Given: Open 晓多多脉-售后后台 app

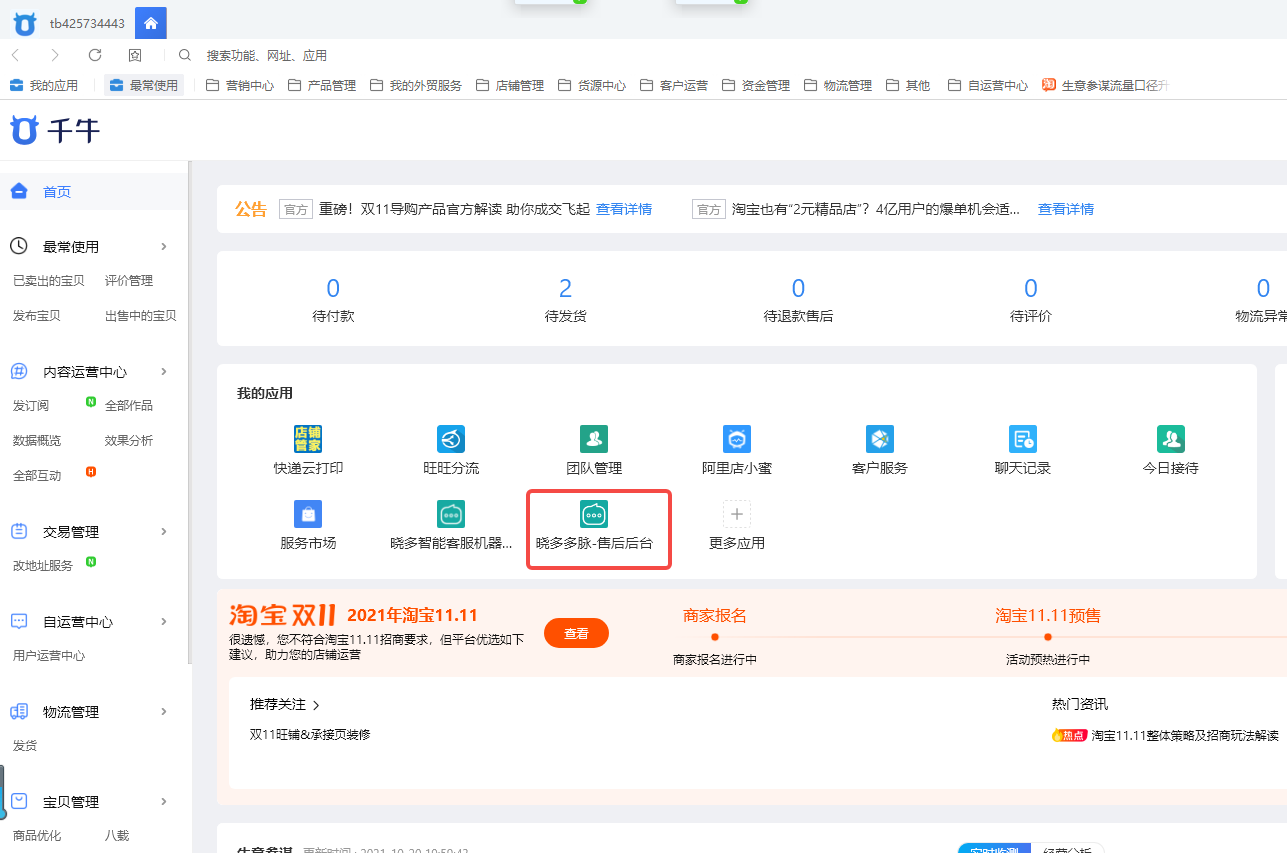Looking at the screenshot, I should (594, 514).
